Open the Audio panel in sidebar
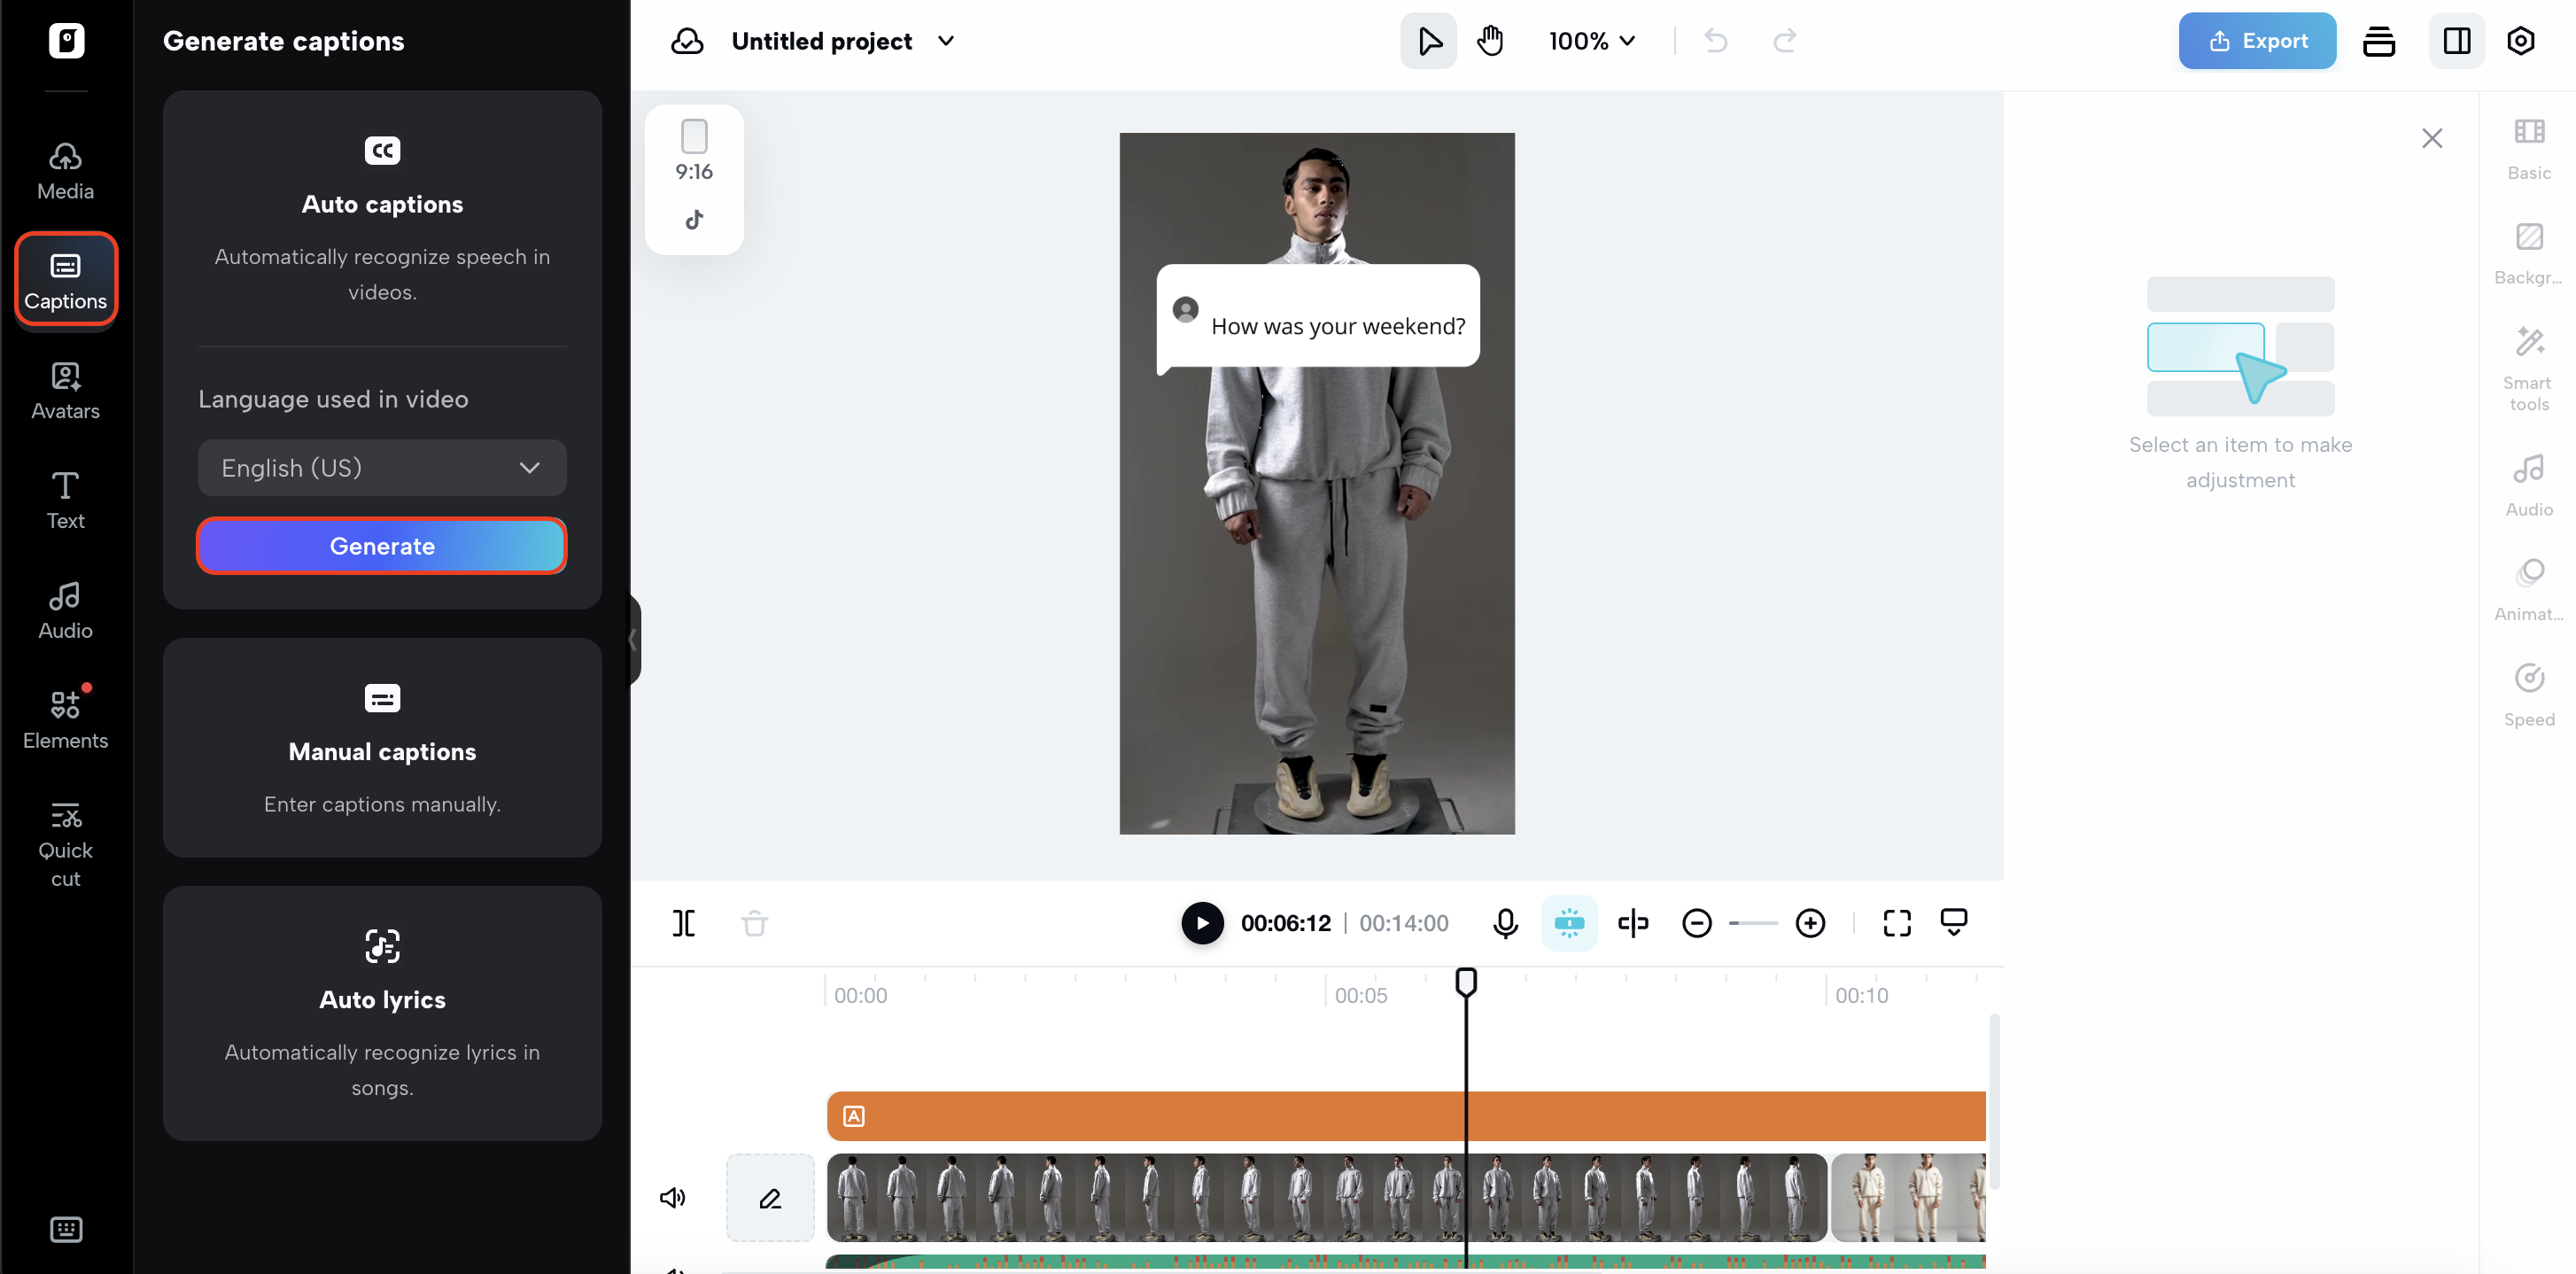The height and width of the screenshot is (1274, 2576). [64, 608]
